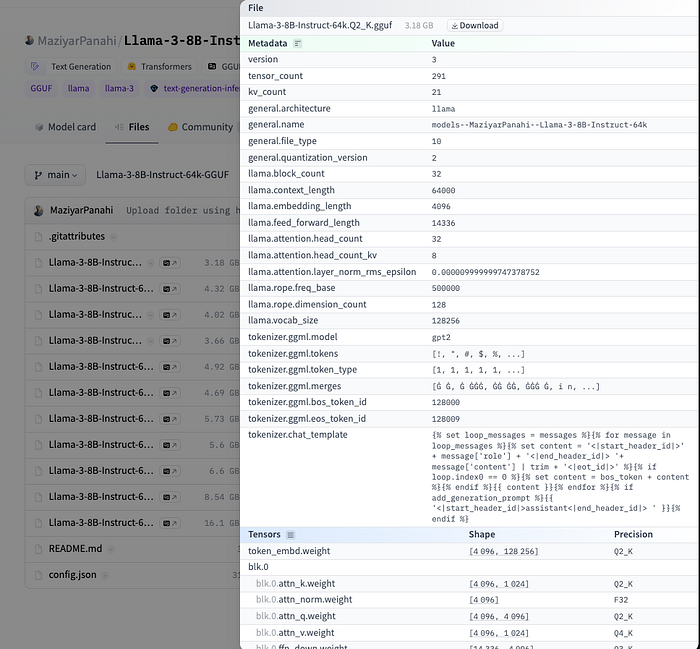
Task: Open the config.json file
Action: coord(72,575)
